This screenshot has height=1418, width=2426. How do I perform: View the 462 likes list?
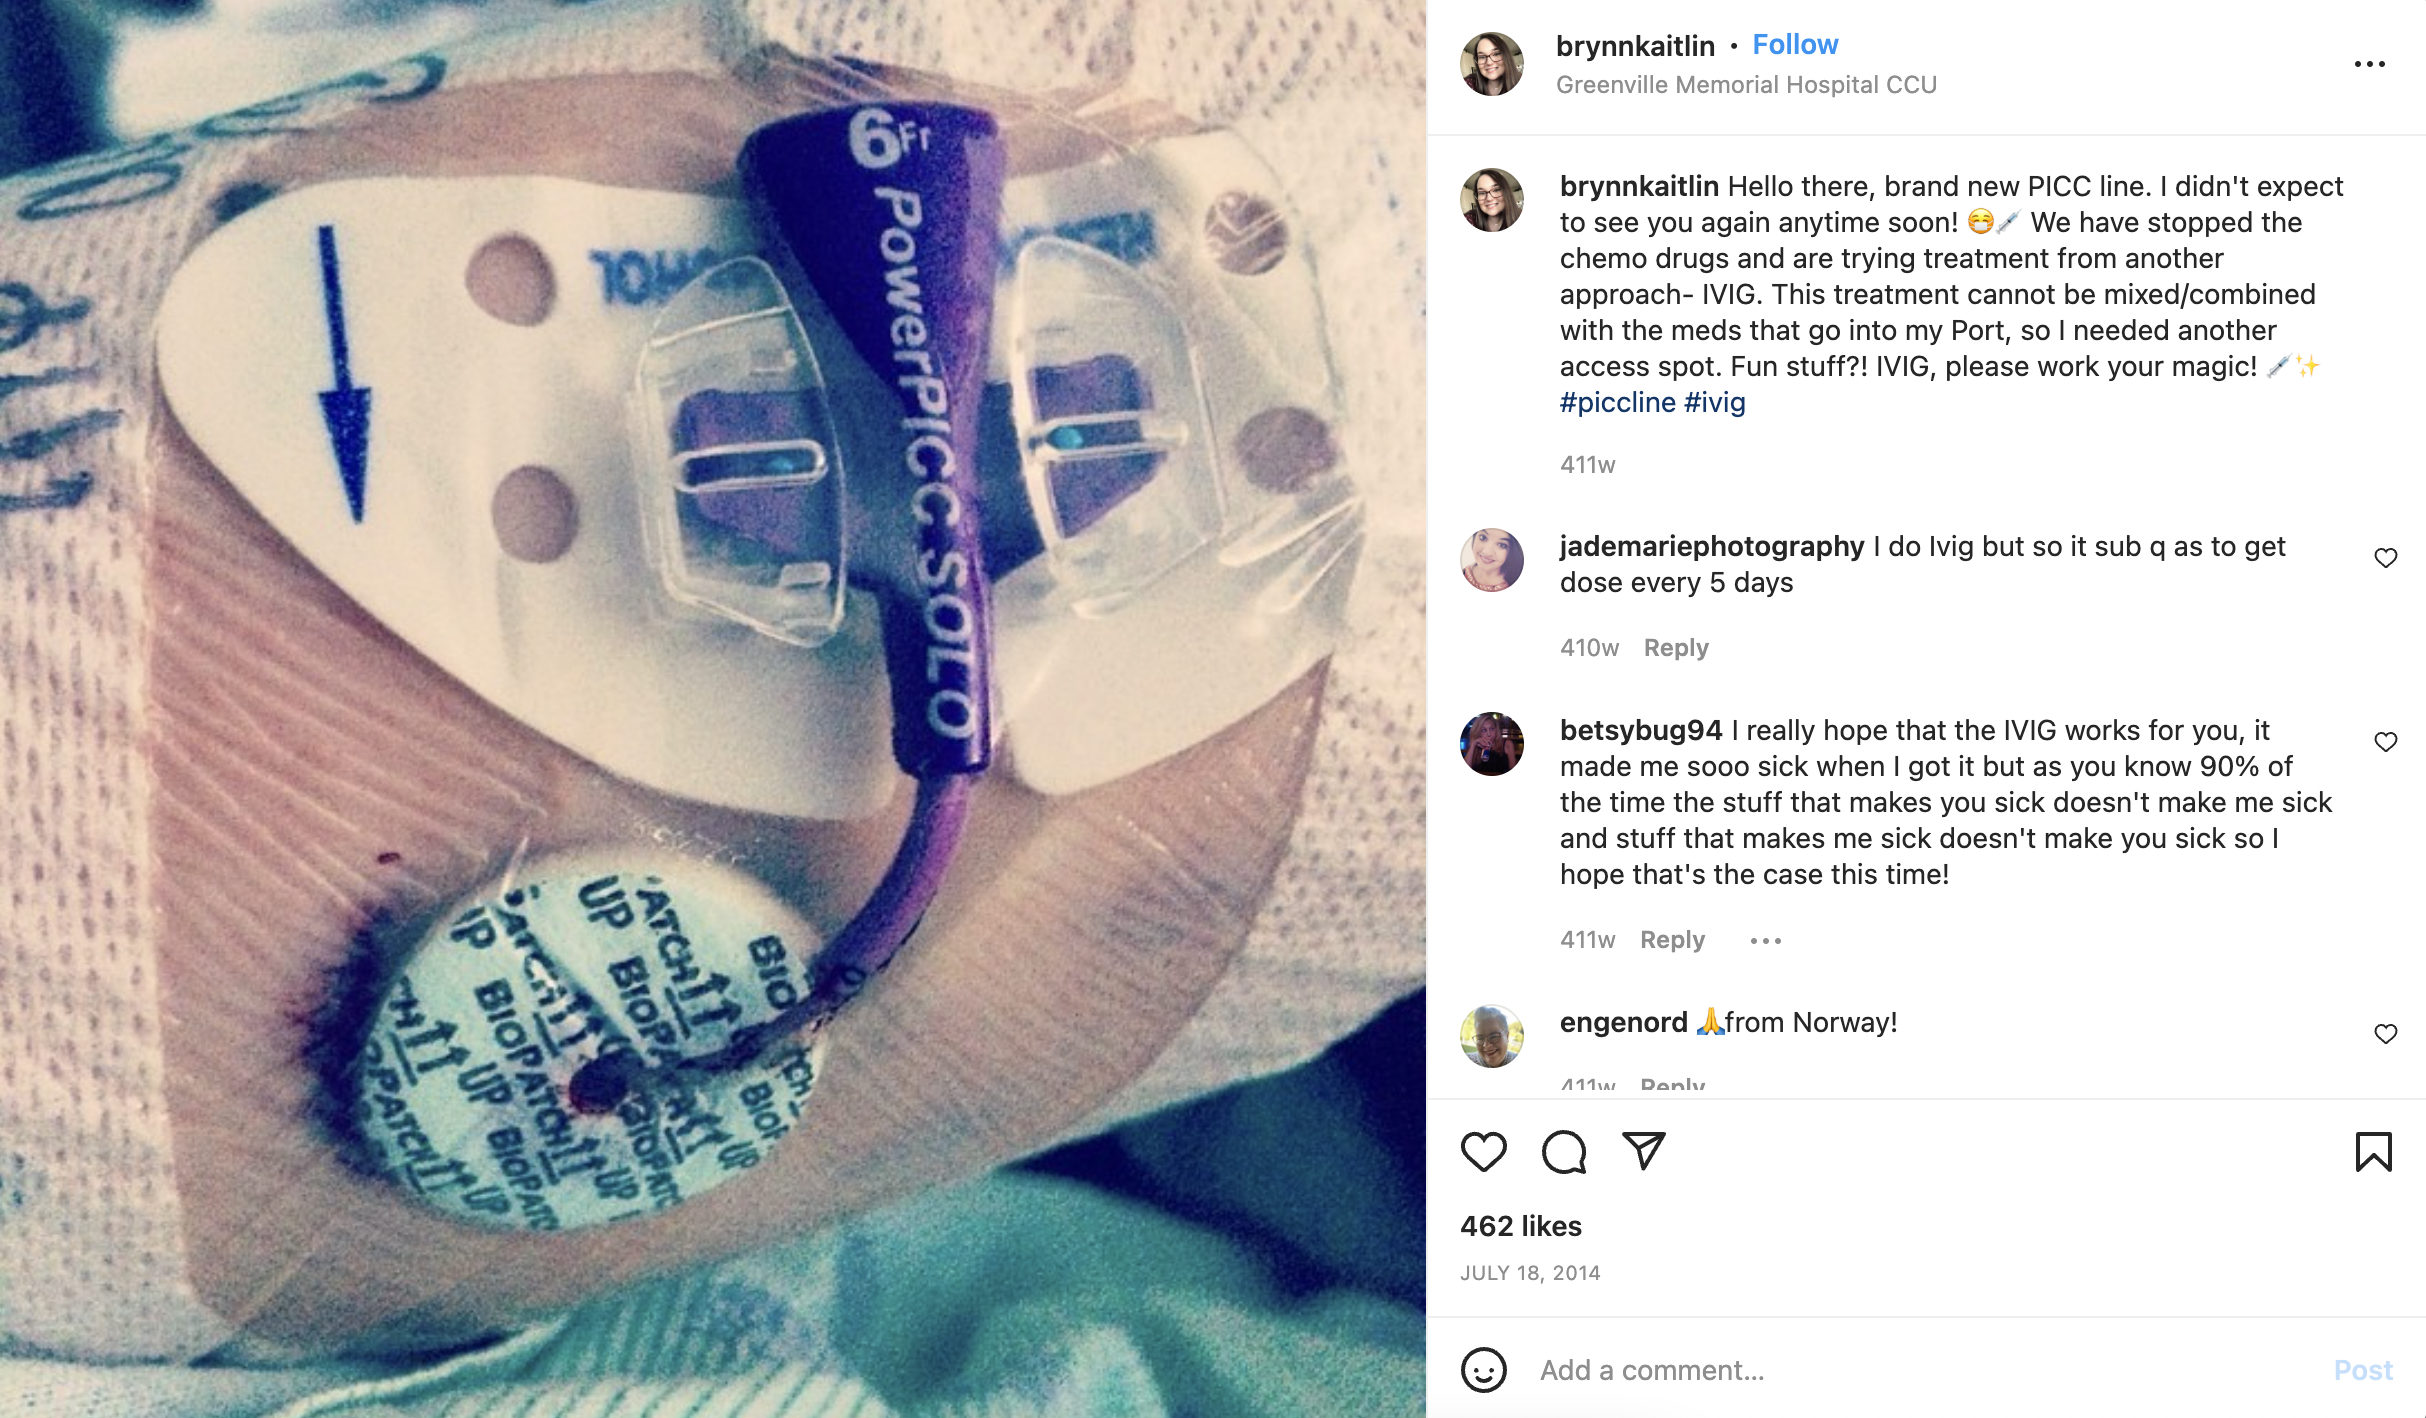(x=1520, y=1227)
